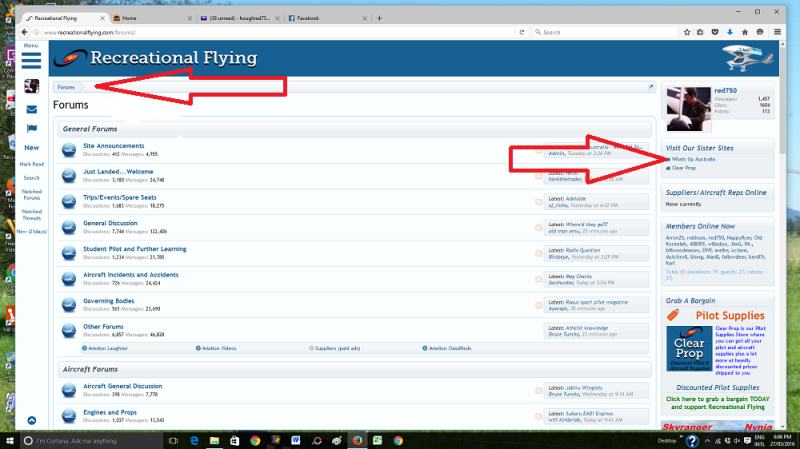This screenshot has width=800, height=449.
Task: Click the Forums breadcrumb
Action: click(66, 87)
